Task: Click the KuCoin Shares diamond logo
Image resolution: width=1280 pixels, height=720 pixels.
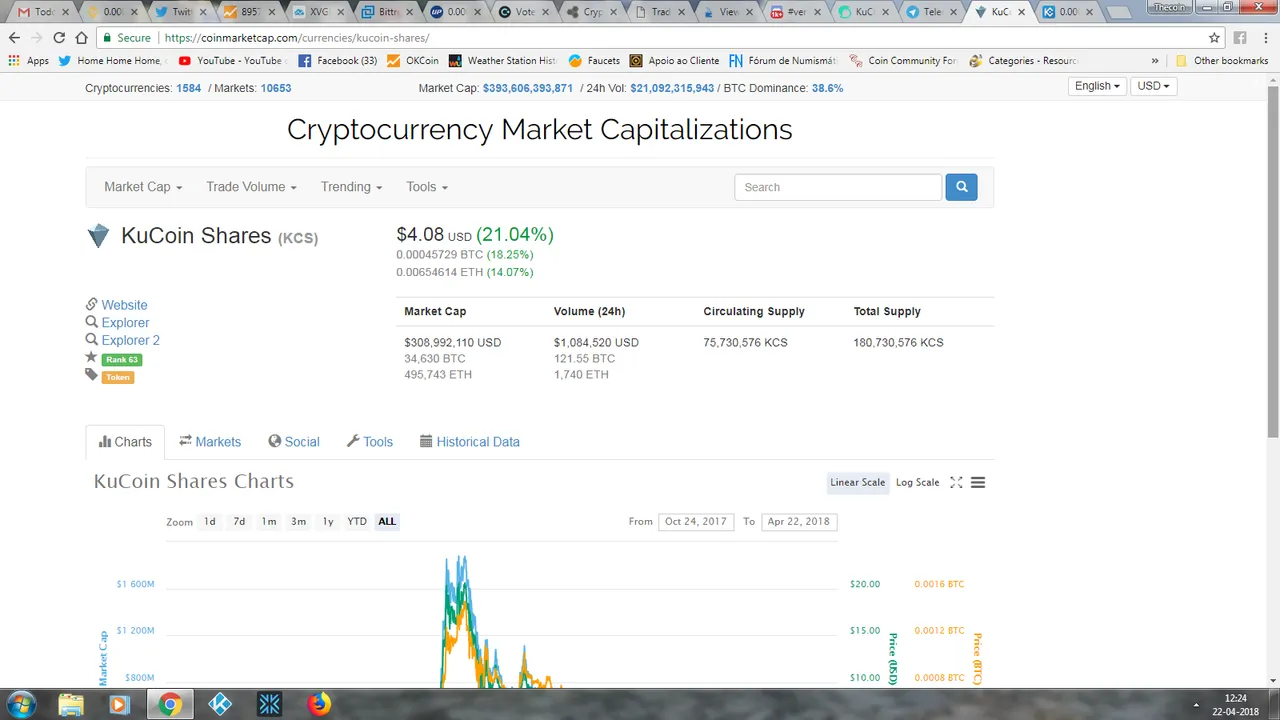Action: click(x=98, y=236)
